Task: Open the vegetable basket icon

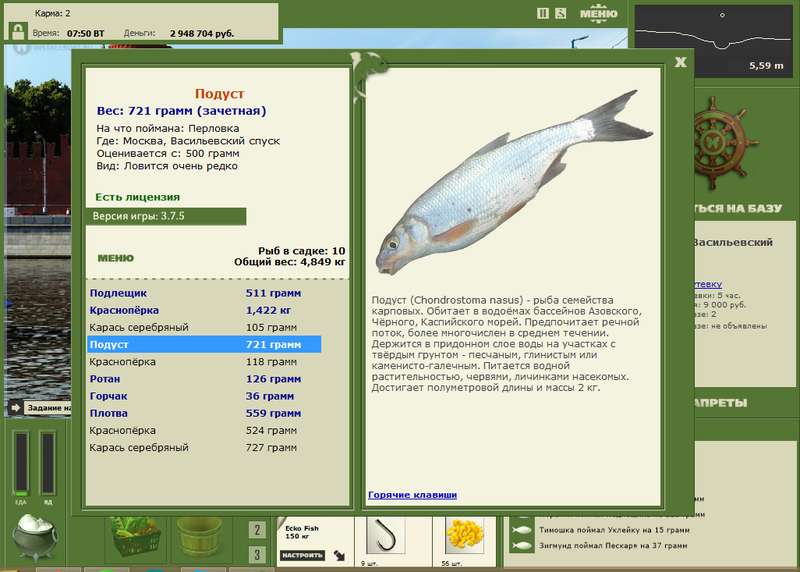Action: [134, 536]
